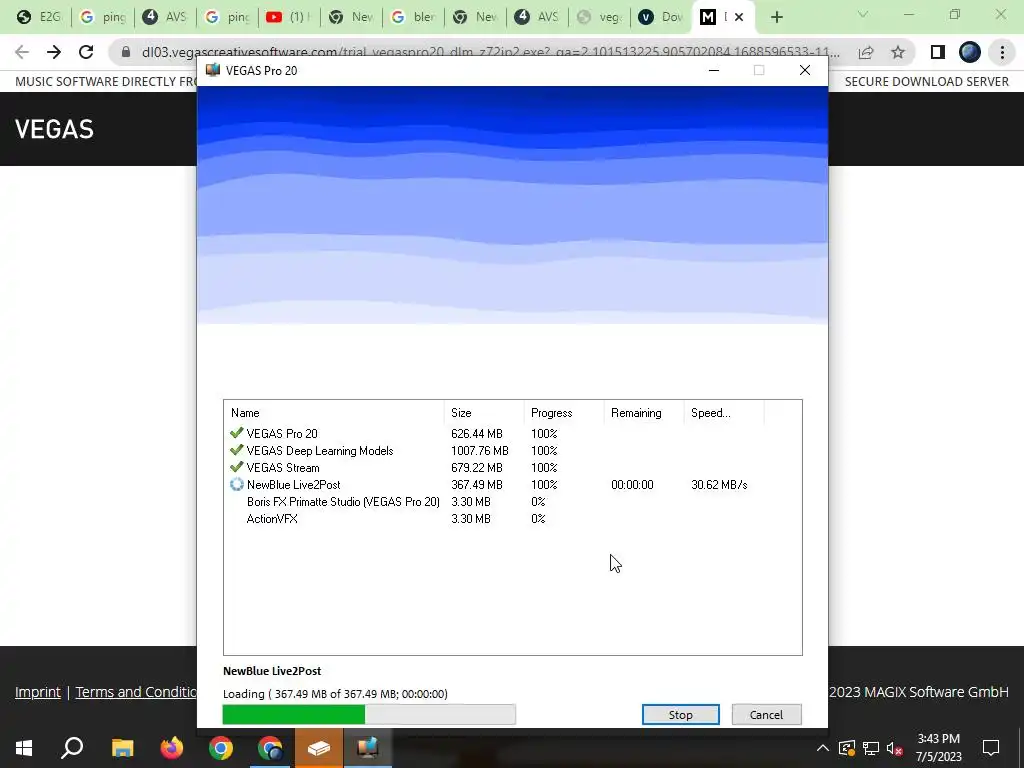Viewport: 1024px width, 768px height.
Task: Toggle Chrome's side panel icon
Action: [938, 52]
